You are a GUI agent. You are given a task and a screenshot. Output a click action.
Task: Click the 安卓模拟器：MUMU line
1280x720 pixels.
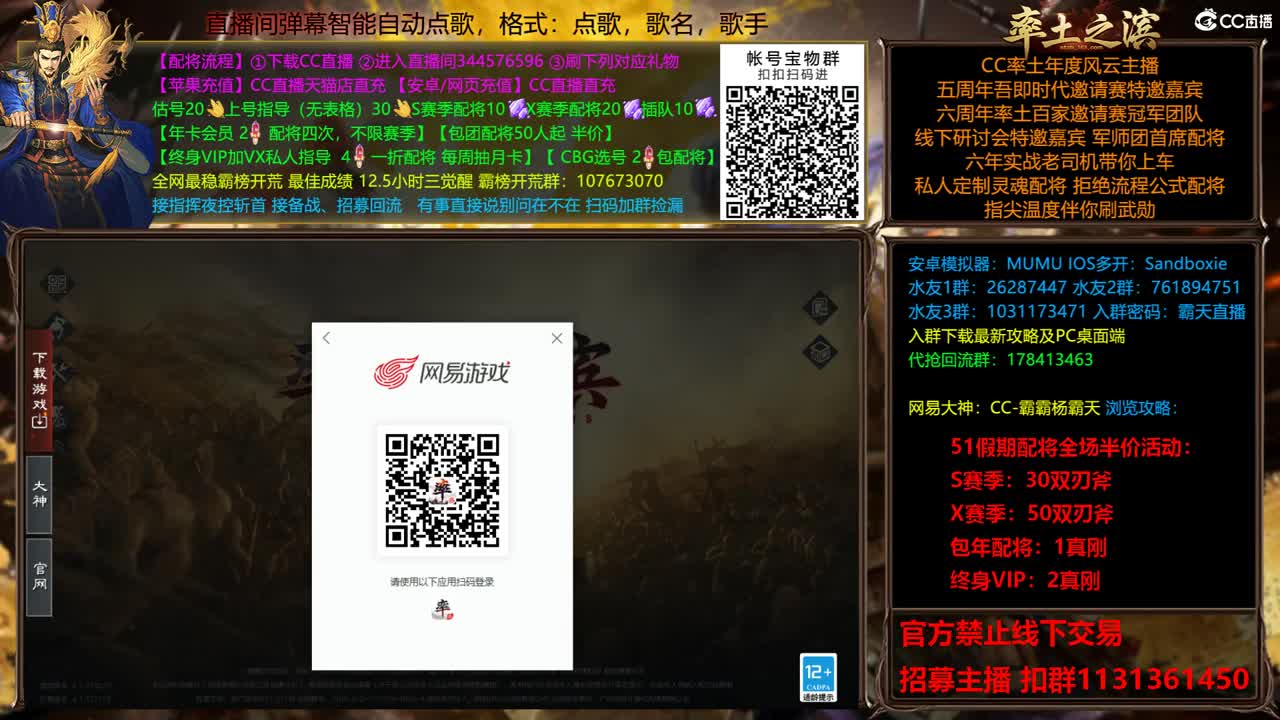[1067, 264]
